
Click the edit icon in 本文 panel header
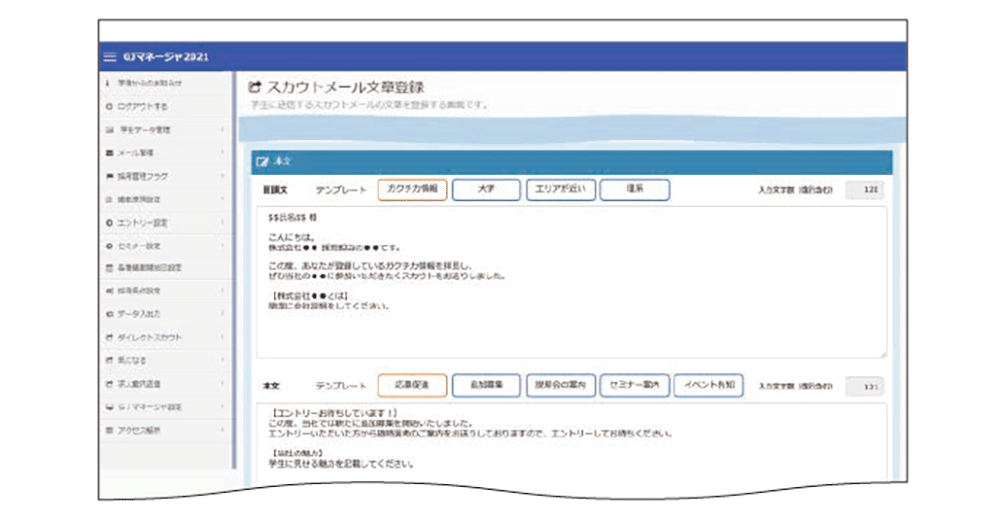tap(262, 161)
